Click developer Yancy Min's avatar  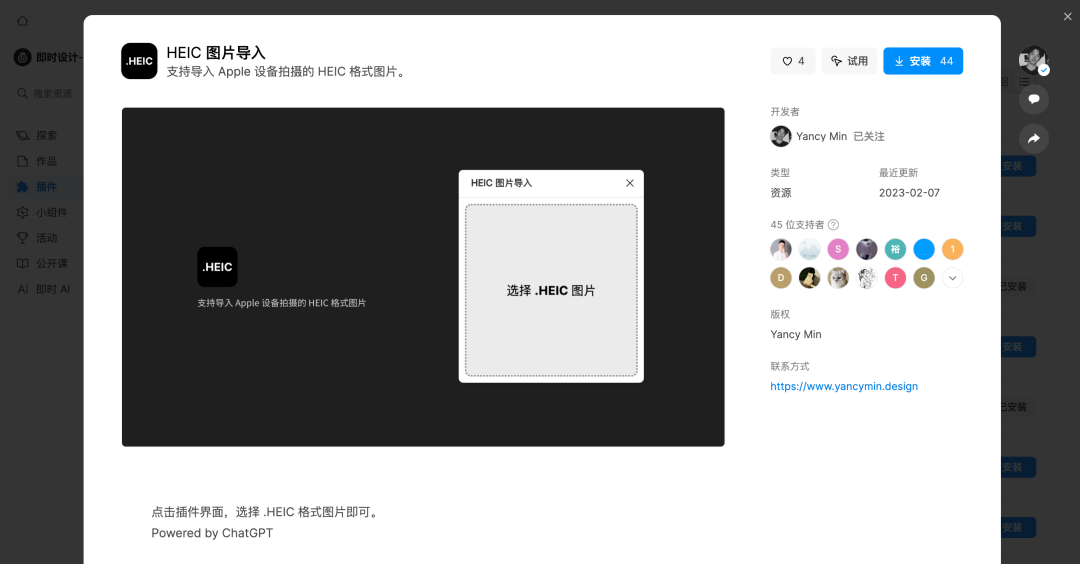pos(780,136)
